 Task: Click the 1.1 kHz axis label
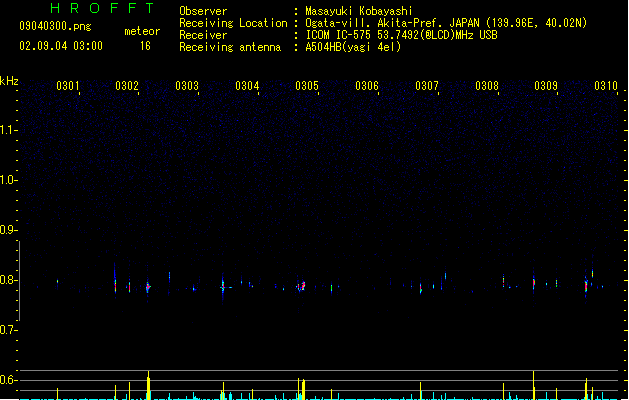pyautogui.click(x=8, y=130)
